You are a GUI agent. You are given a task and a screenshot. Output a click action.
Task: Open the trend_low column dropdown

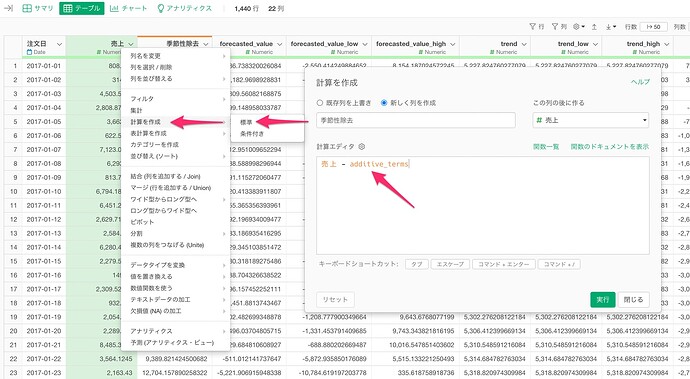[595, 44]
